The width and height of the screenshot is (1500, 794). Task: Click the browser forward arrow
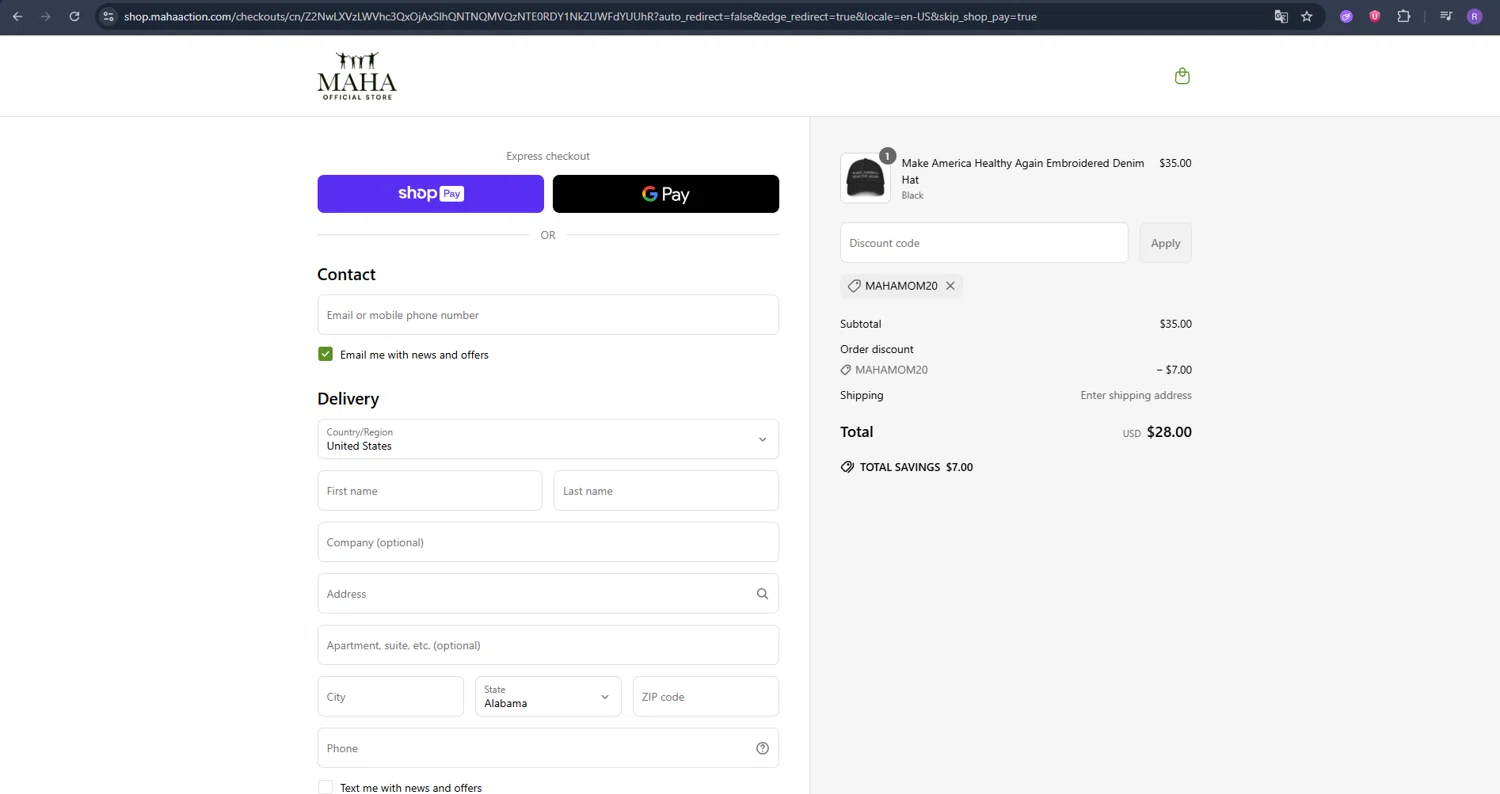pos(45,16)
